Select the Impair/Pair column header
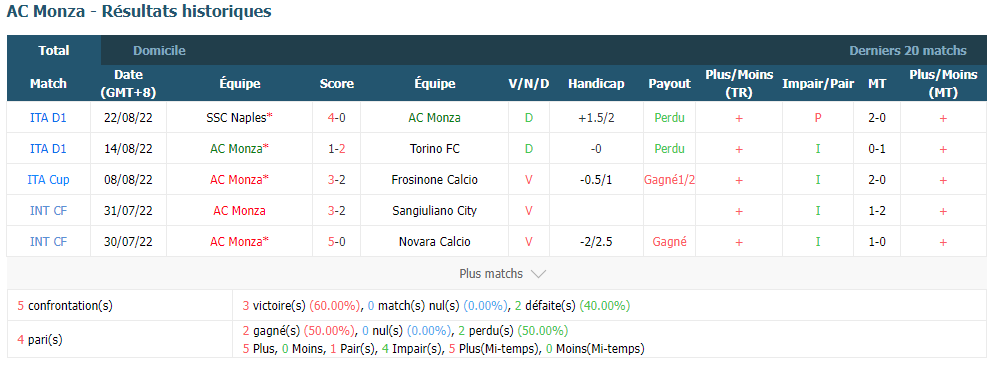994x368 pixels. point(818,84)
